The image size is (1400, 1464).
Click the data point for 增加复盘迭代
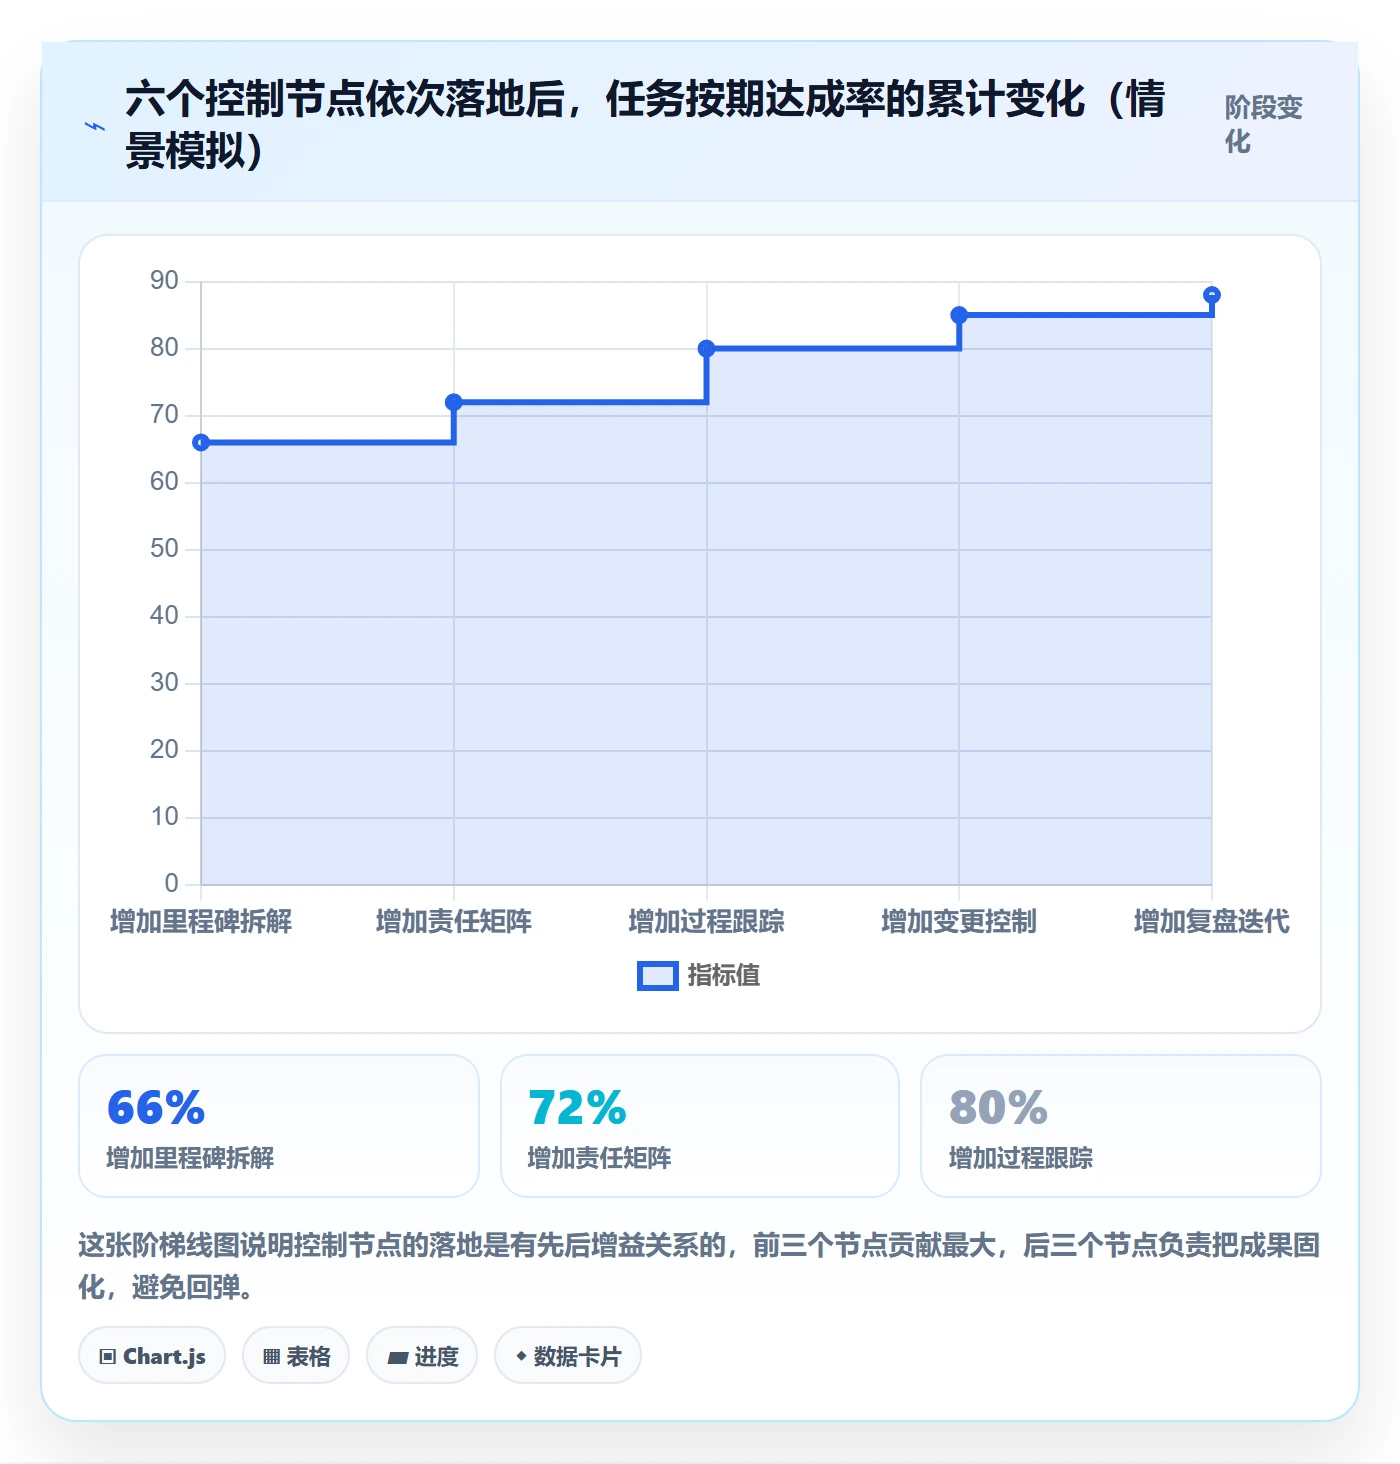1212,295
